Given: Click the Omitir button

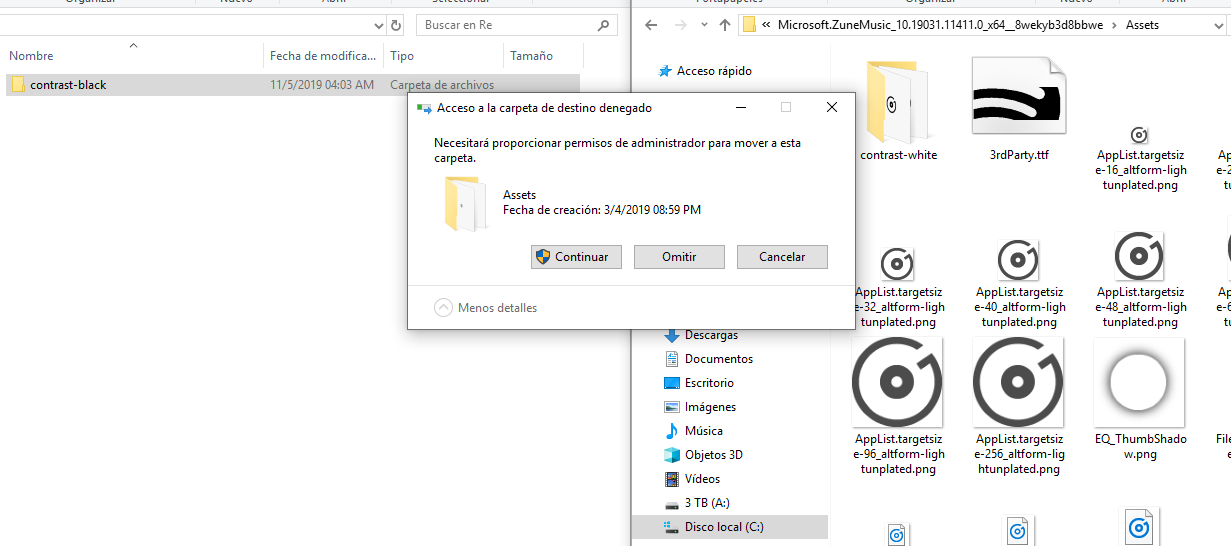Looking at the screenshot, I should pyautogui.click(x=679, y=257).
